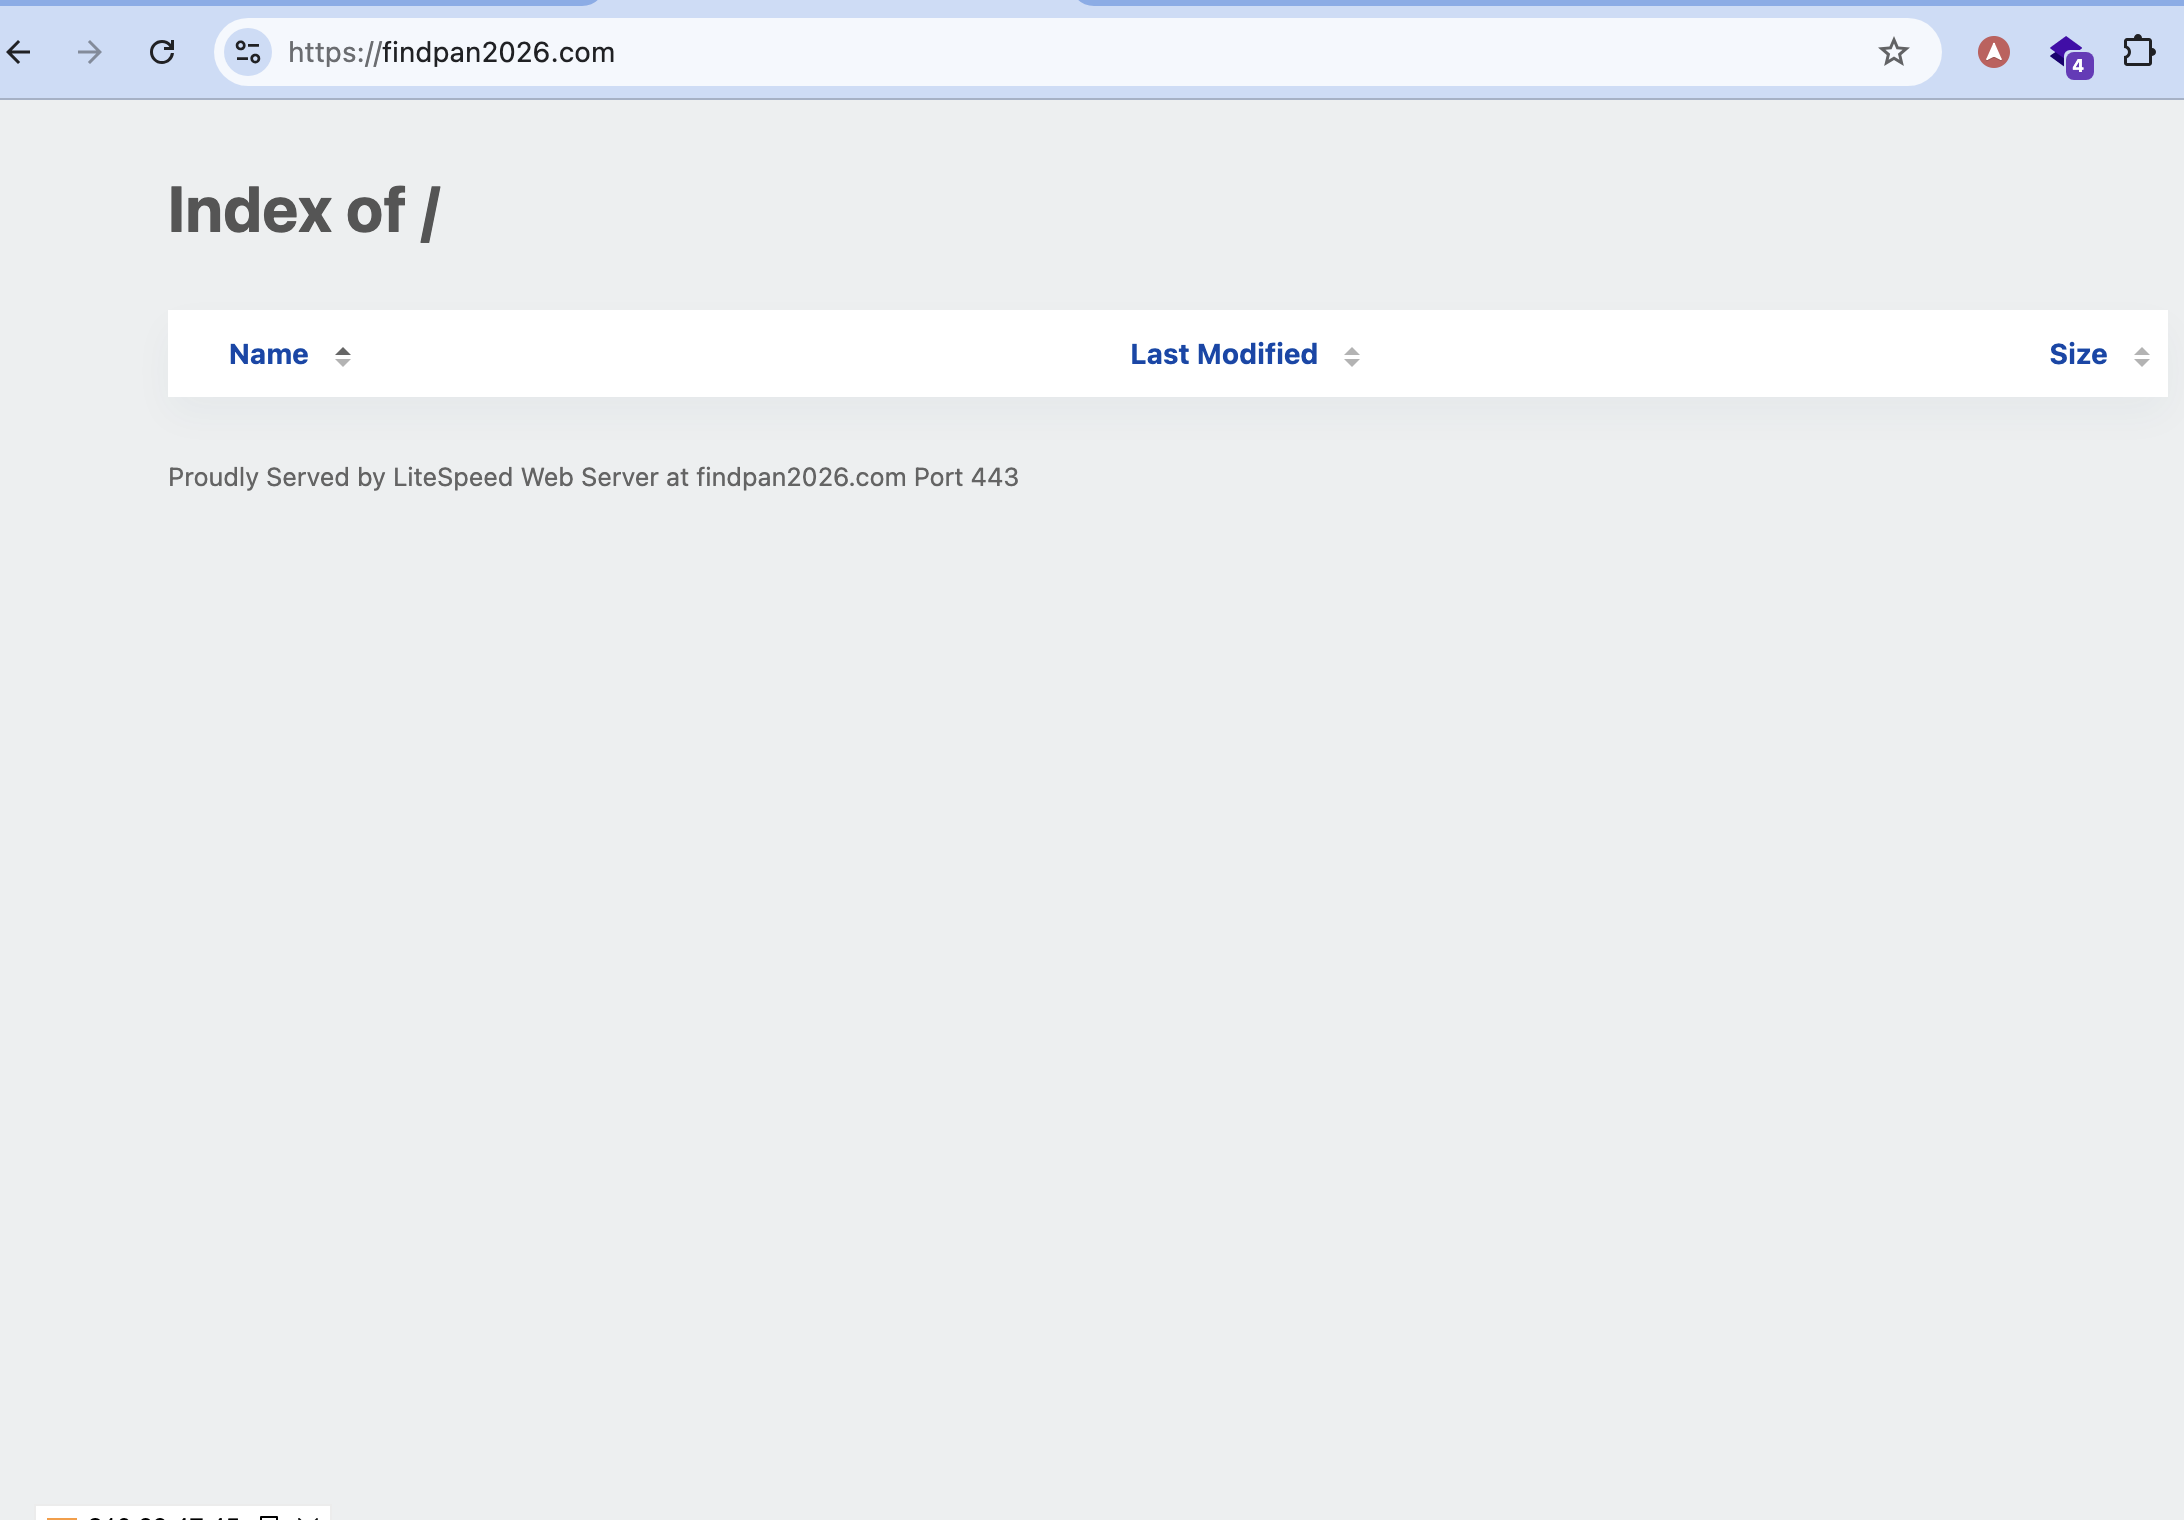Open the purple extension with badge 4

[x=2067, y=54]
